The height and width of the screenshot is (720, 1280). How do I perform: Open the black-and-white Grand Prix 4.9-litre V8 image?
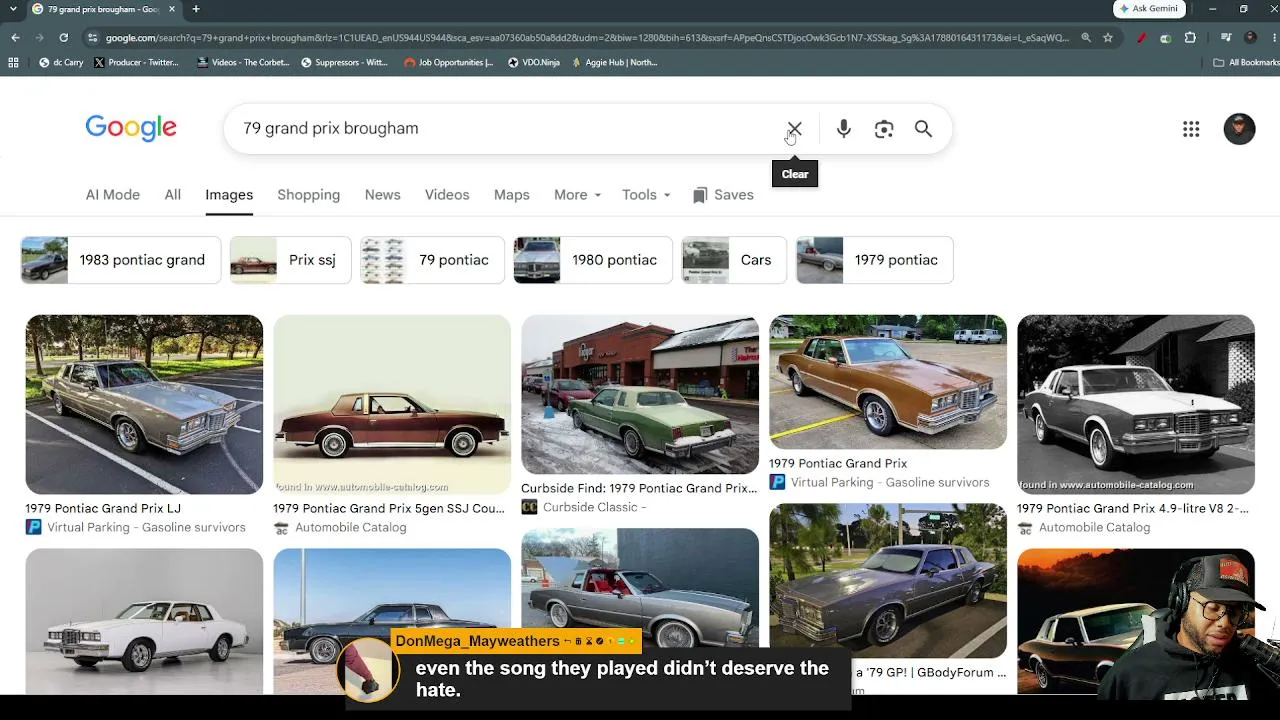1136,404
